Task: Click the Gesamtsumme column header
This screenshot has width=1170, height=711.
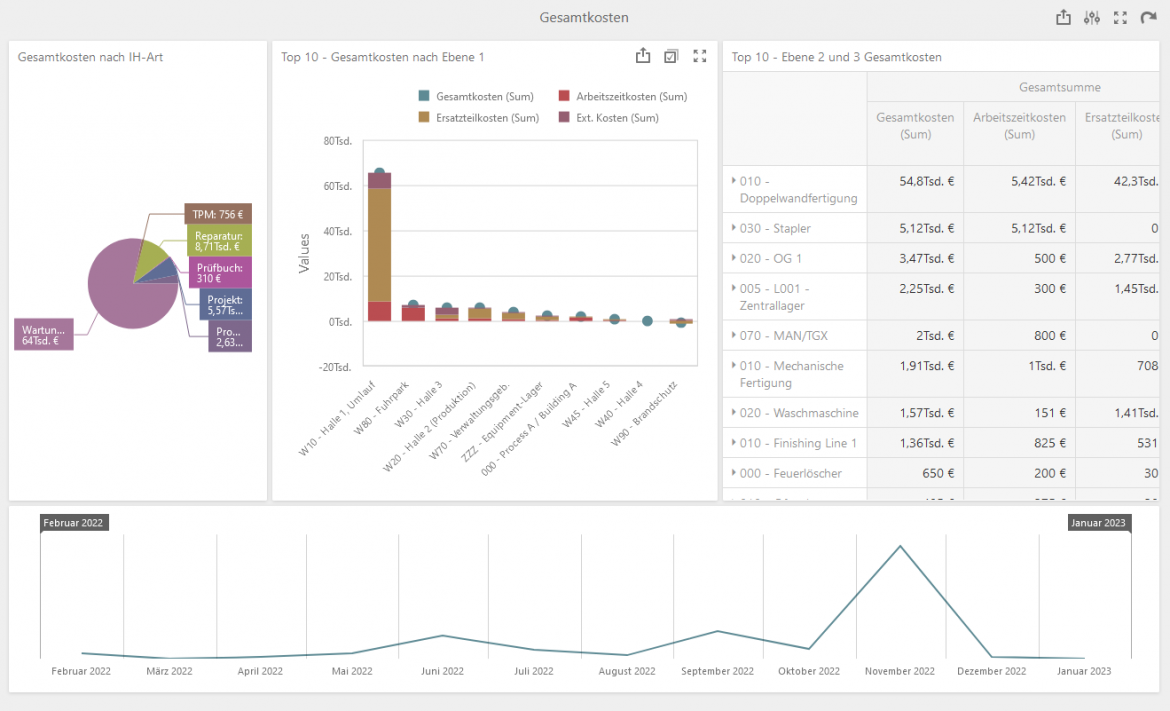Action: pos(1061,87)
